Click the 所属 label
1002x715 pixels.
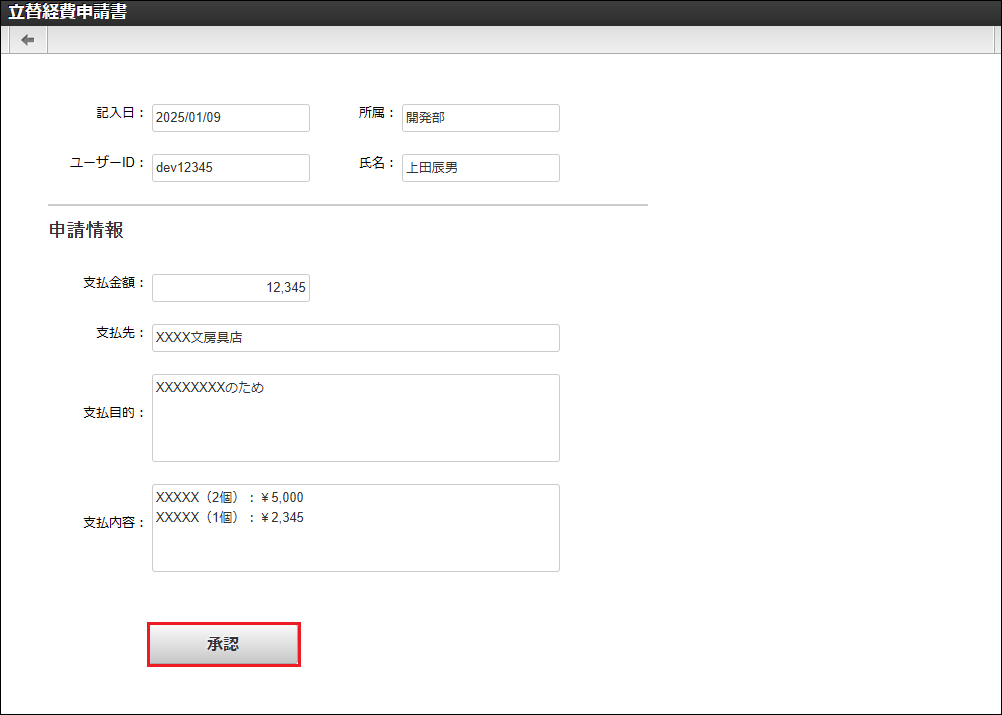coord(376,113)
